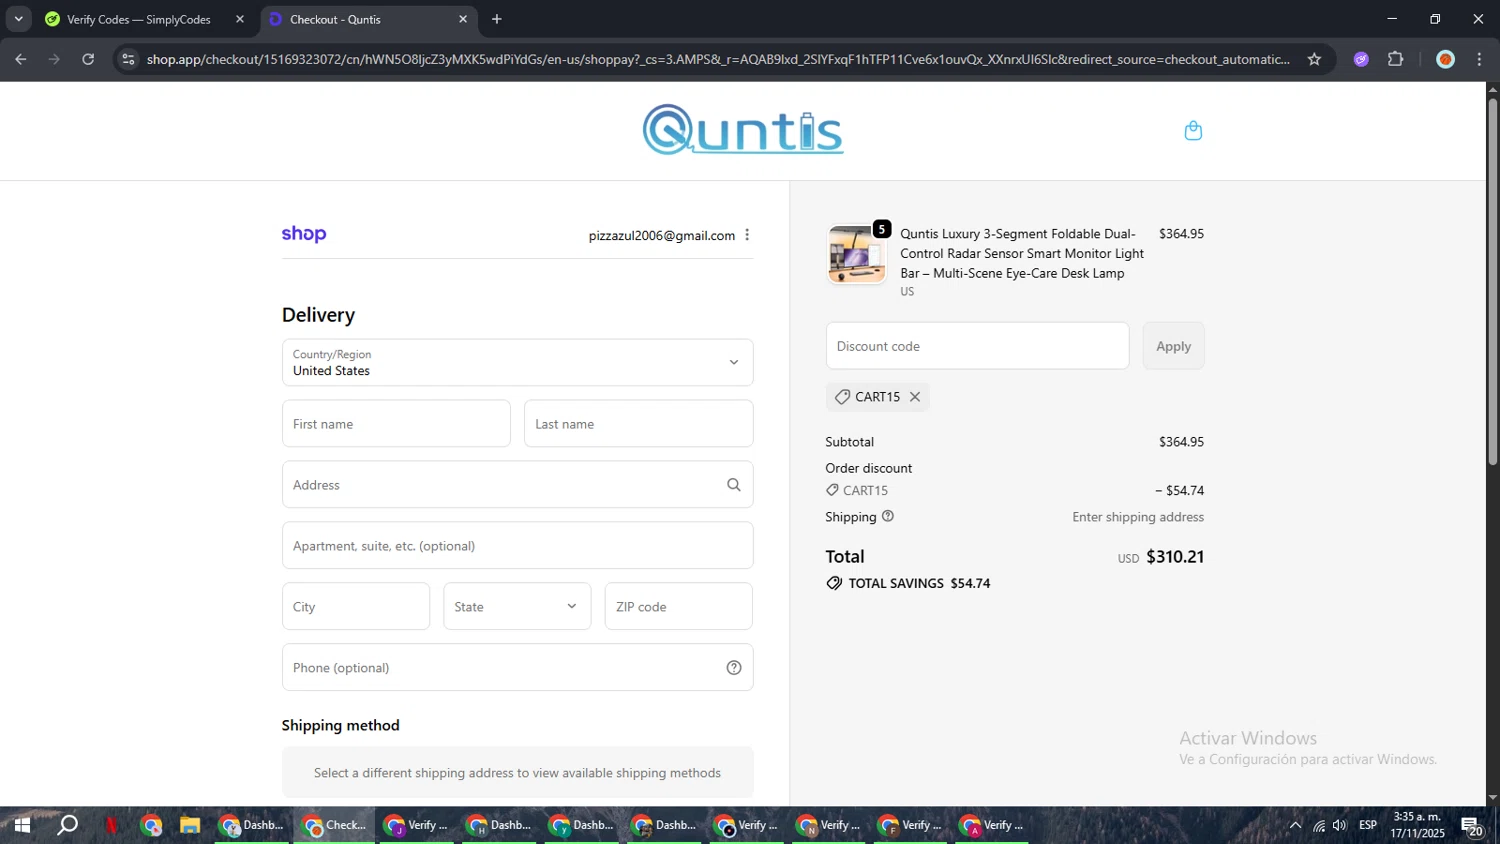Close the Verify Codes SimplyCodes tab
The image size is (1500, 844).
click(240, 19)
